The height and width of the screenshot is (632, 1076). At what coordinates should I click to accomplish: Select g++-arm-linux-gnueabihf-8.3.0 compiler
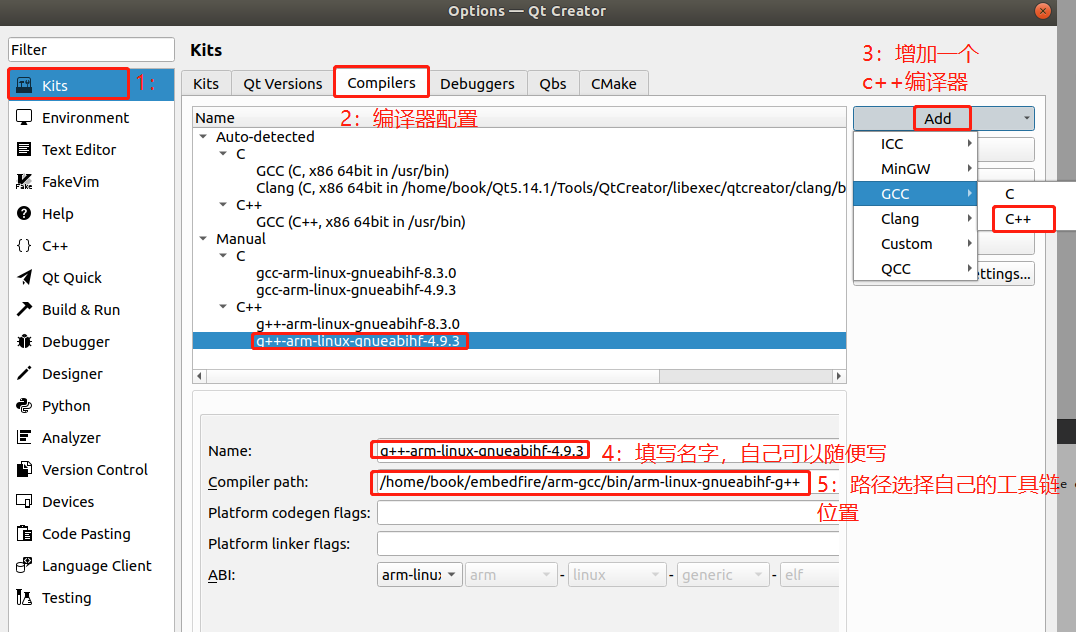[x=358, y=324]
